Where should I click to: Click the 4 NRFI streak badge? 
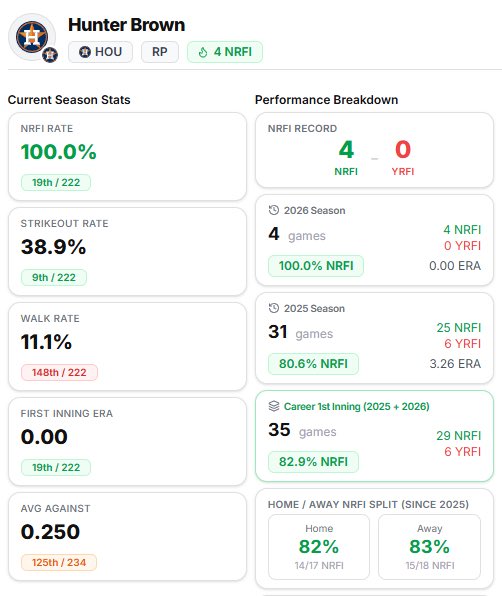click(225, 52)
